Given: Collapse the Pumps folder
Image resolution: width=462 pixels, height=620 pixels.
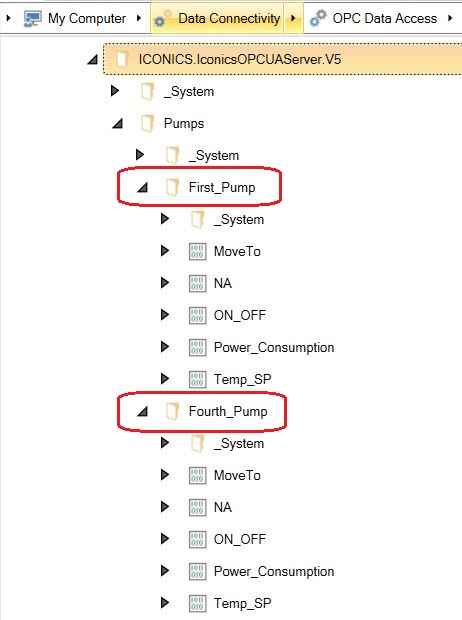Looking at the screenshot, I should [117, 124].
